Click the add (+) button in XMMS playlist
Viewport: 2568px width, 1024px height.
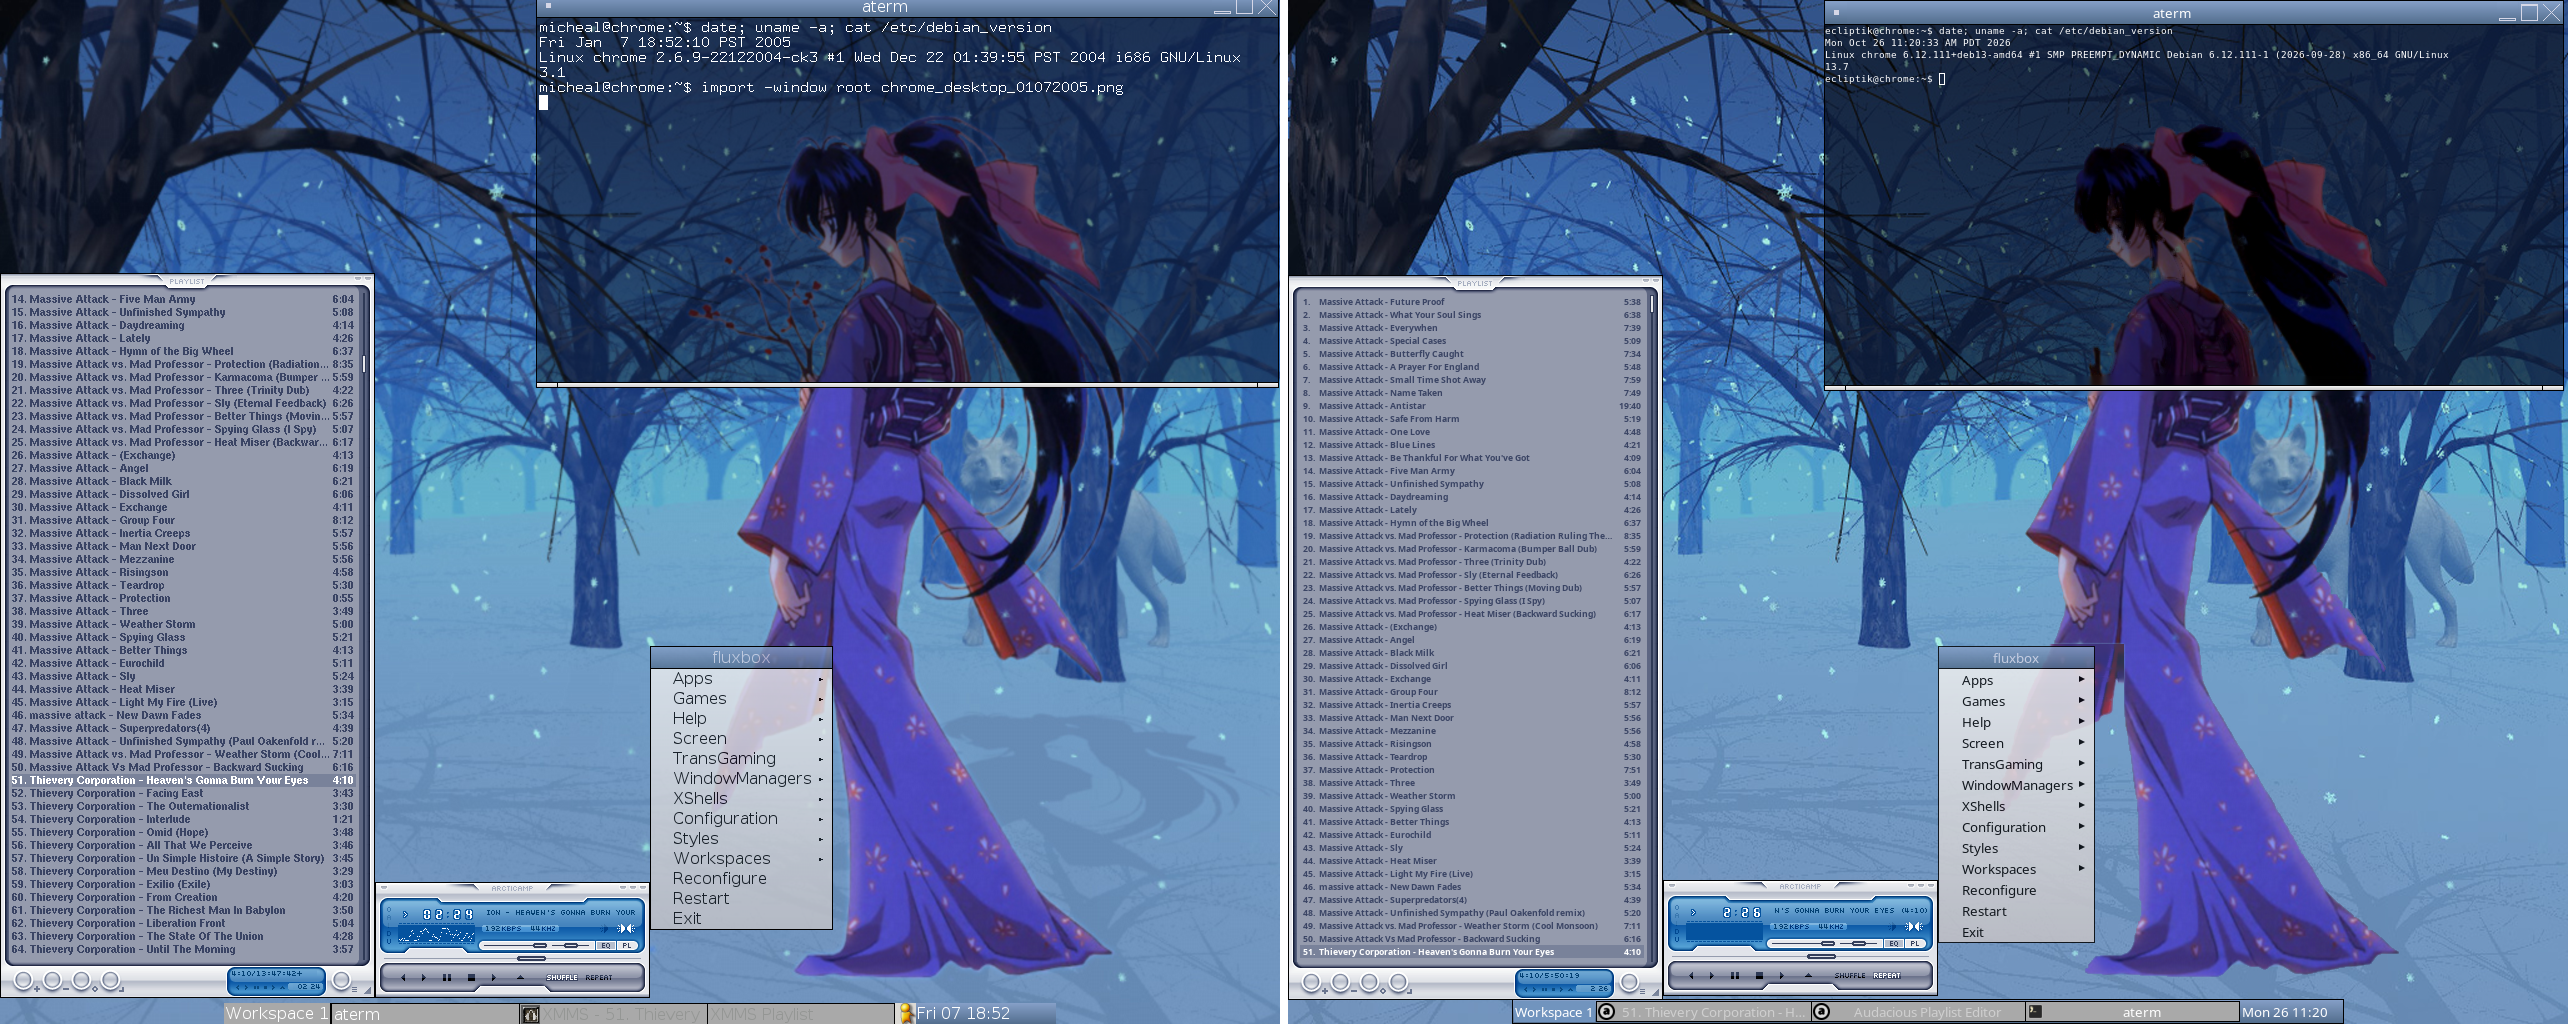pyautogui.click(x=23, y=982)
